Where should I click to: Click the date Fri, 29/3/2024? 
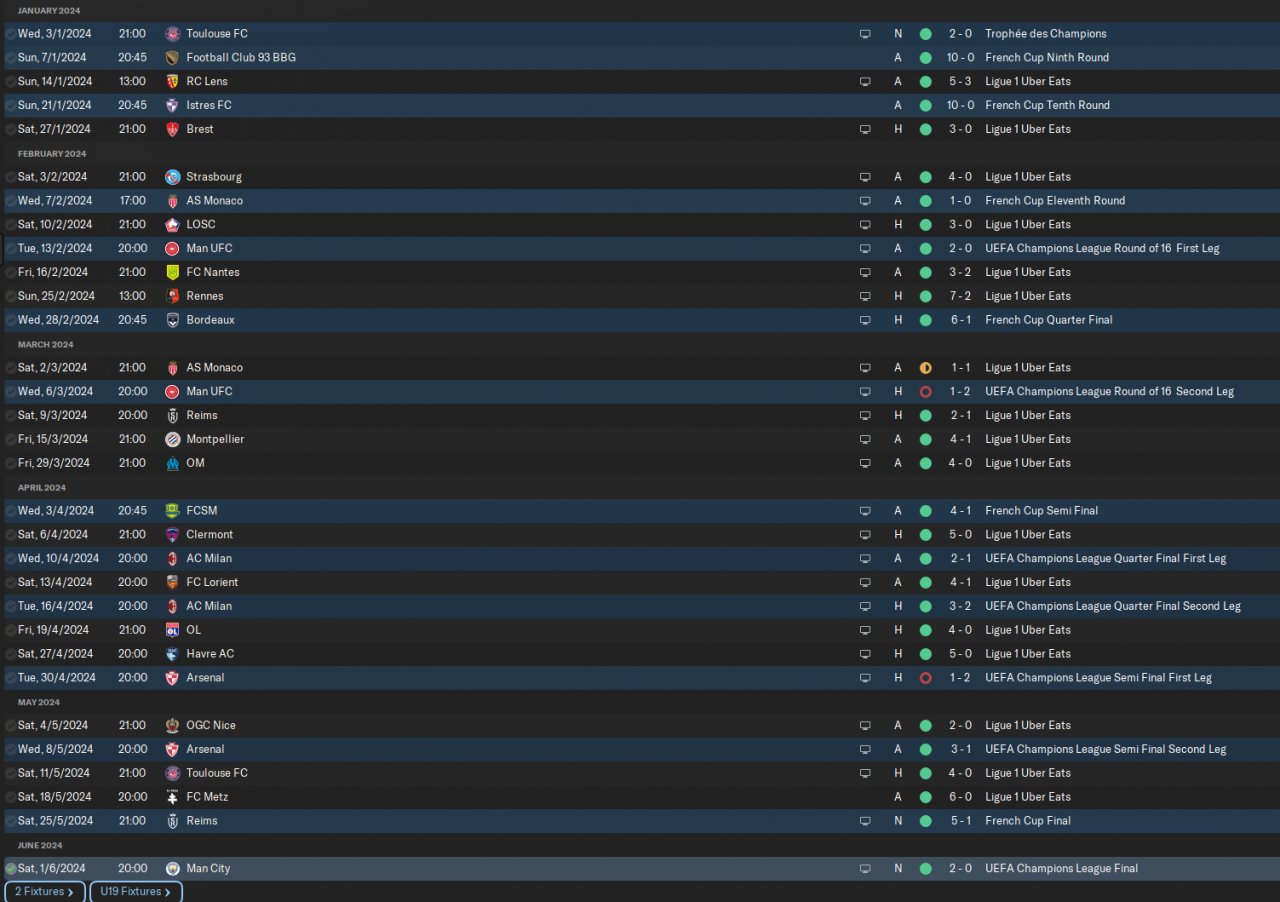point(54,463)
